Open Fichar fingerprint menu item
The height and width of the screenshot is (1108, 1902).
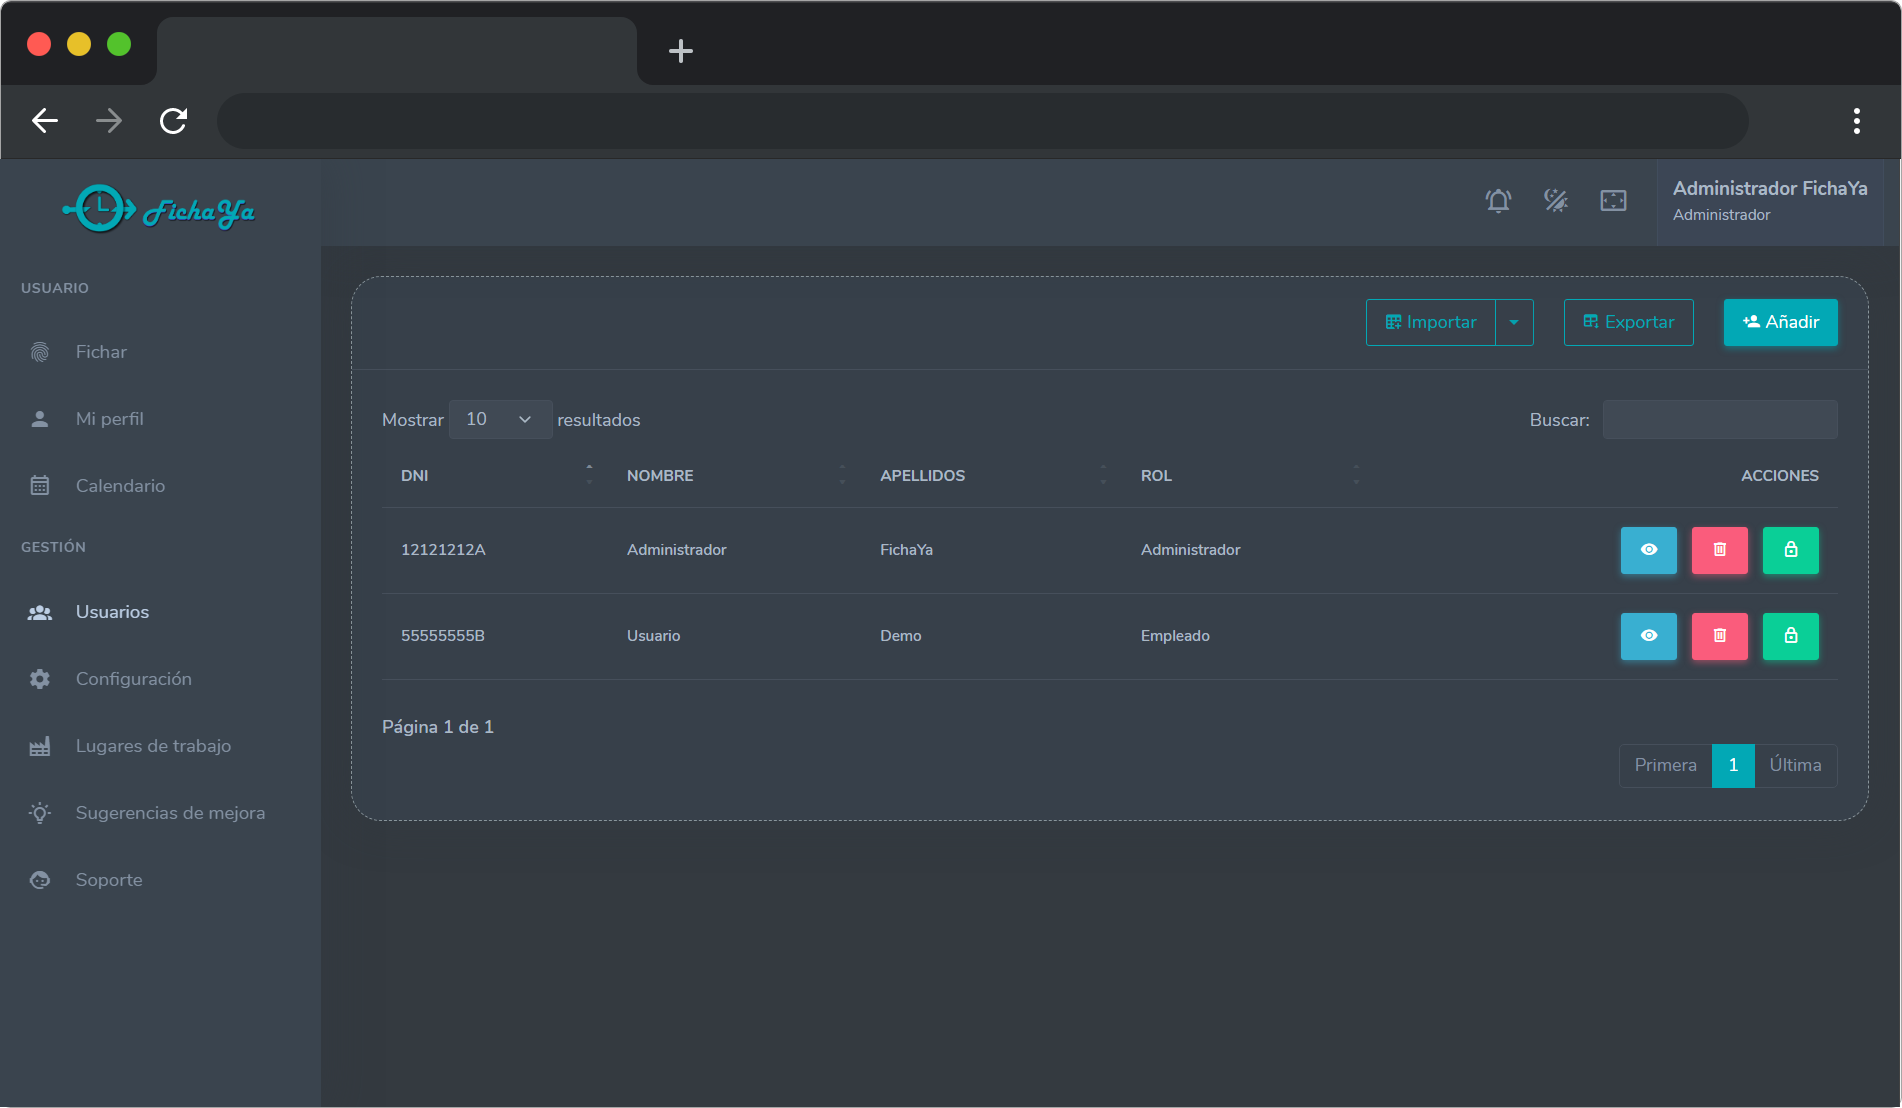(x=101, y=352)
